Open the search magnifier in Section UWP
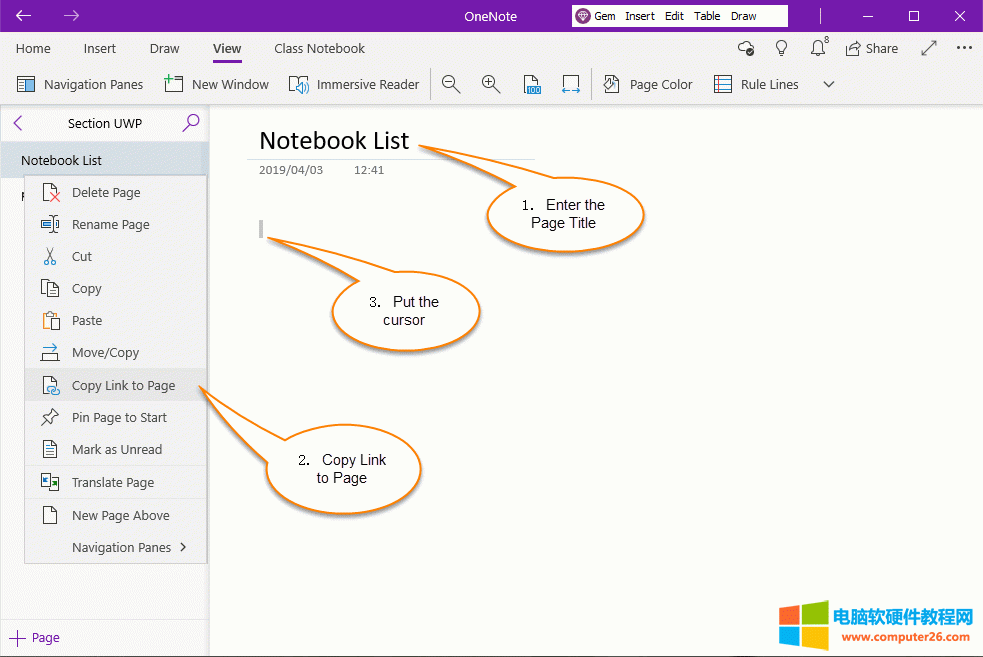The width and height of the screenshot is (983, 657). (x=191, y=123)
